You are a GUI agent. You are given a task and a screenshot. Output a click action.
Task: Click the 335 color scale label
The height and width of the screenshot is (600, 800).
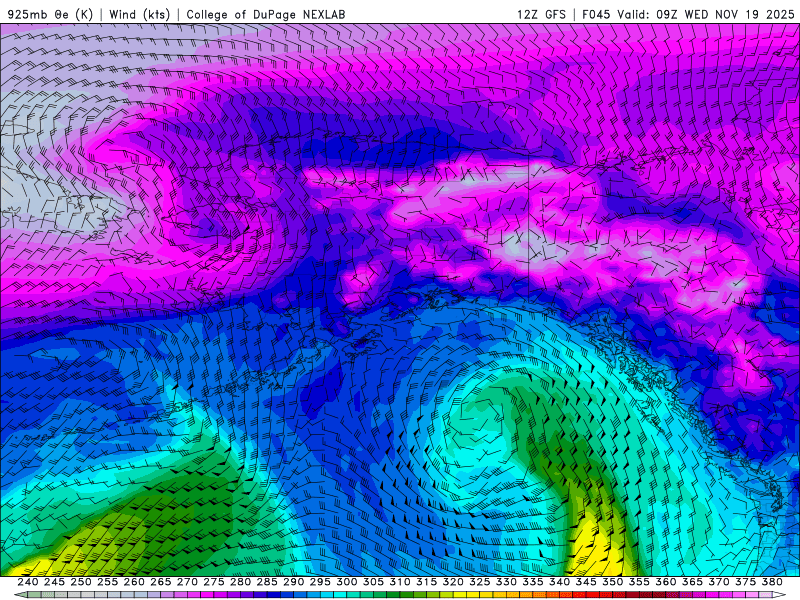533,582
